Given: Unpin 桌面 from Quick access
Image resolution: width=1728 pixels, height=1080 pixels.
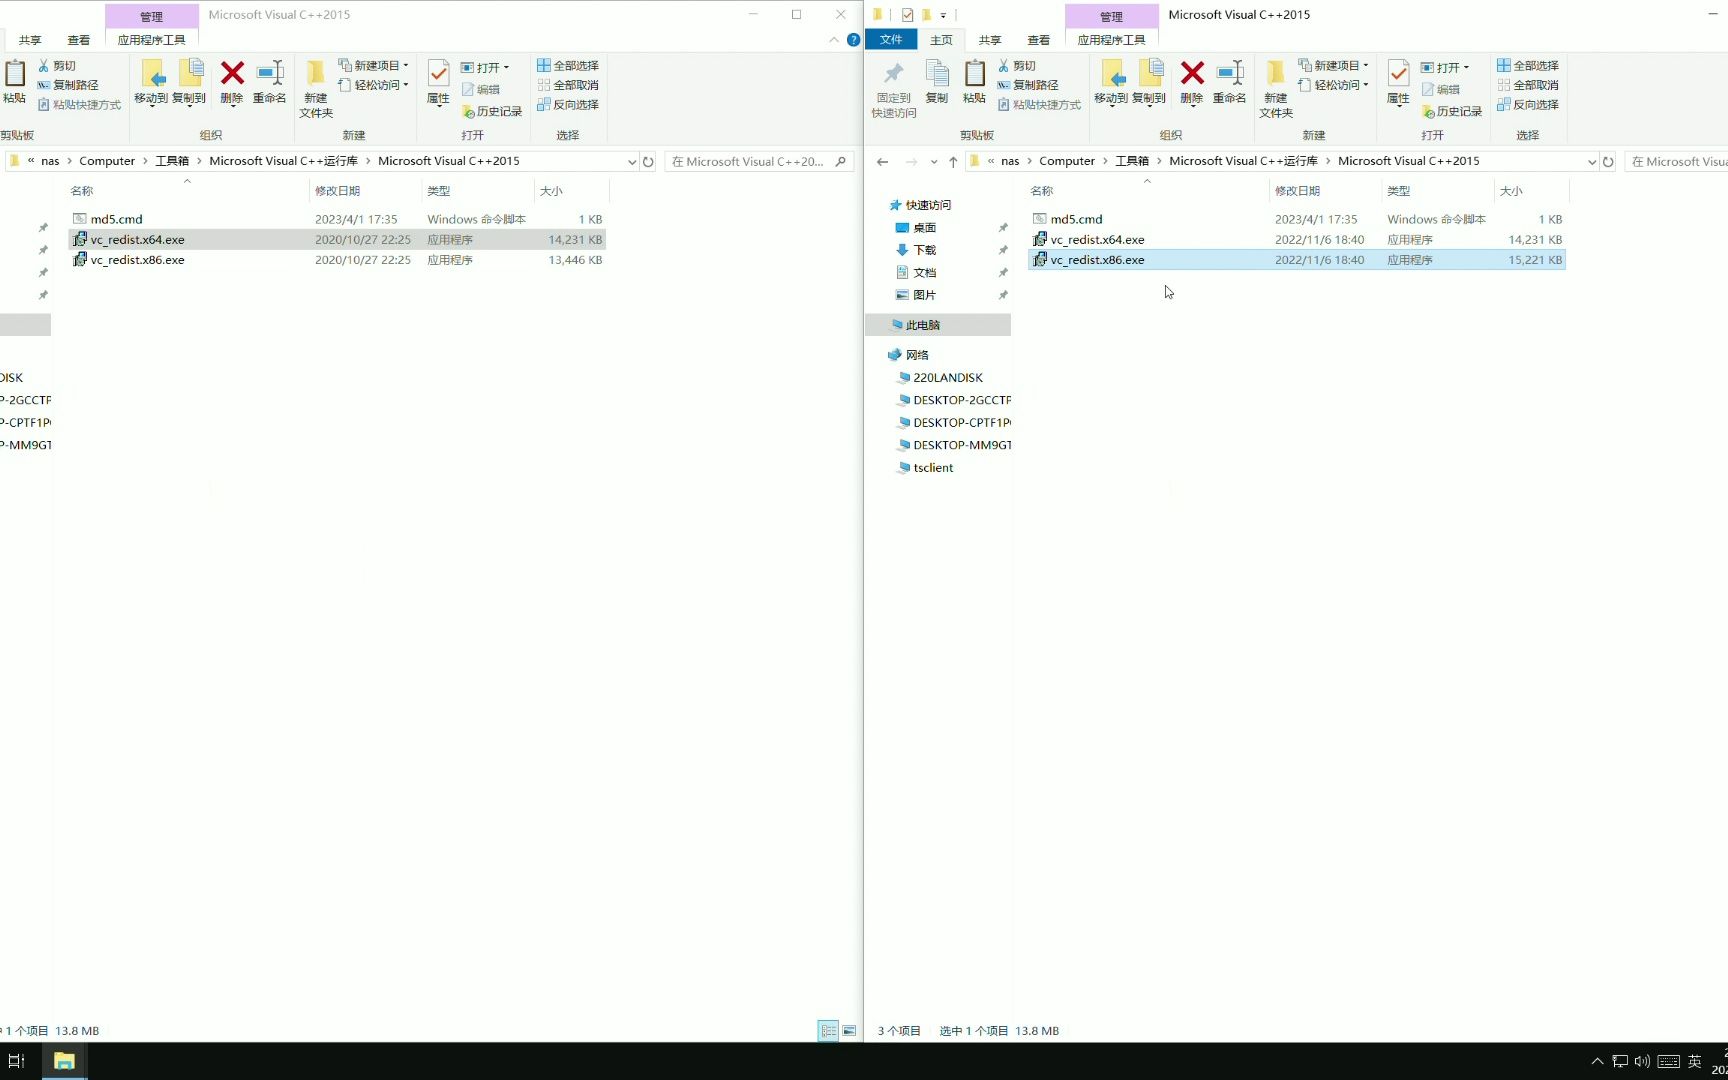Looking at the screenshot, I should pos(1003,227).
